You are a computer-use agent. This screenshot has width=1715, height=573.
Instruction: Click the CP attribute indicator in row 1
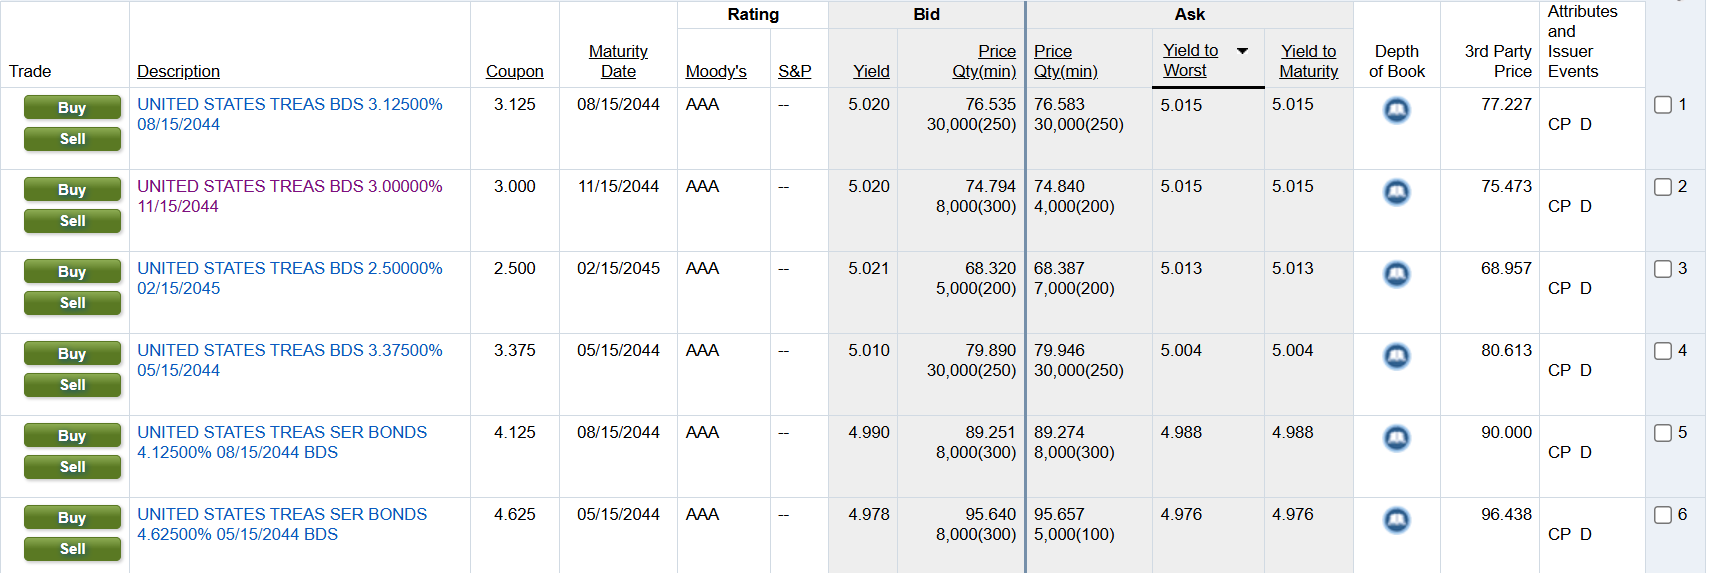pyautogui.click(x=1559, y=124)
